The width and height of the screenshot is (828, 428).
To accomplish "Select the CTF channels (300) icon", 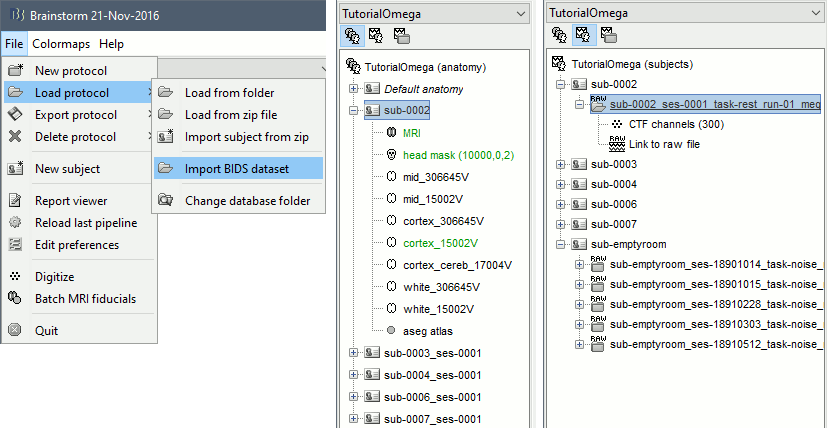I will coord(617,124).
